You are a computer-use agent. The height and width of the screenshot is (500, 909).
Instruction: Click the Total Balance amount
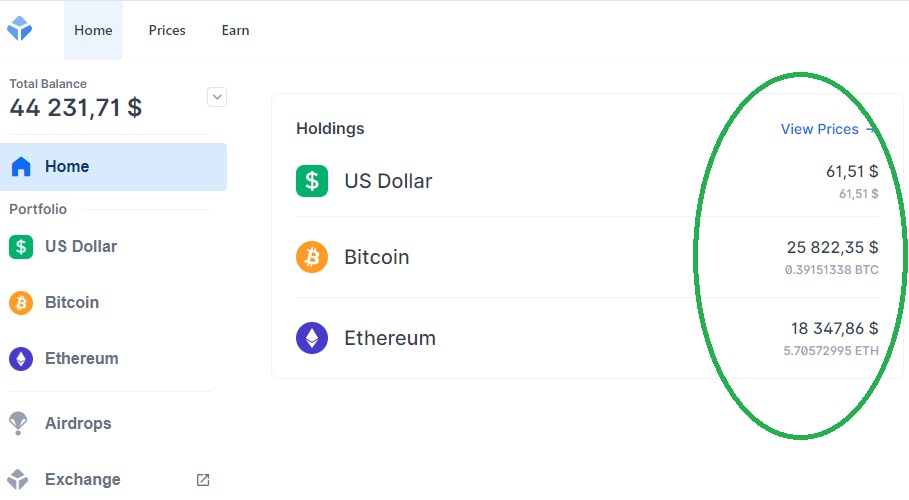coord(76,107)
